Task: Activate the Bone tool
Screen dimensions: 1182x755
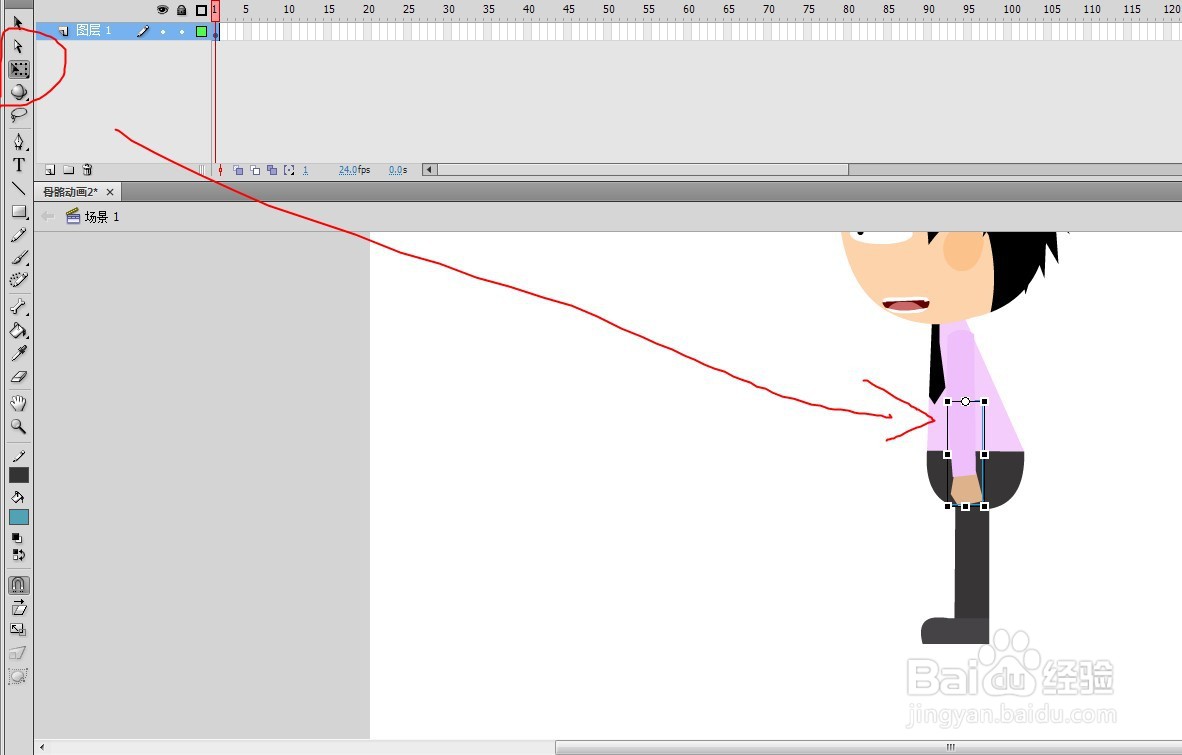Action: pyautogui.click(x=19, y=307)
